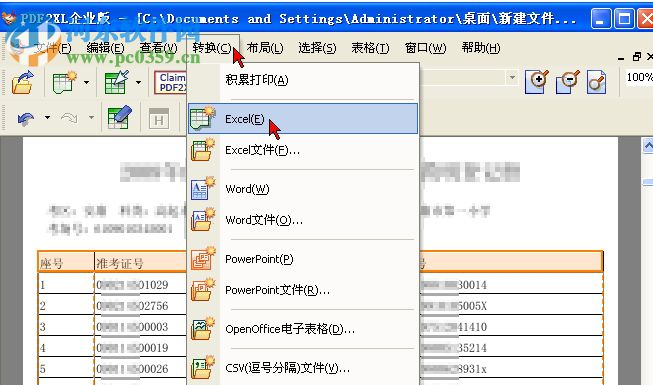The width and height of the screenshot is (653, 385).
Task: Click the Word file folder icon in menu
Action: point(203,220)
